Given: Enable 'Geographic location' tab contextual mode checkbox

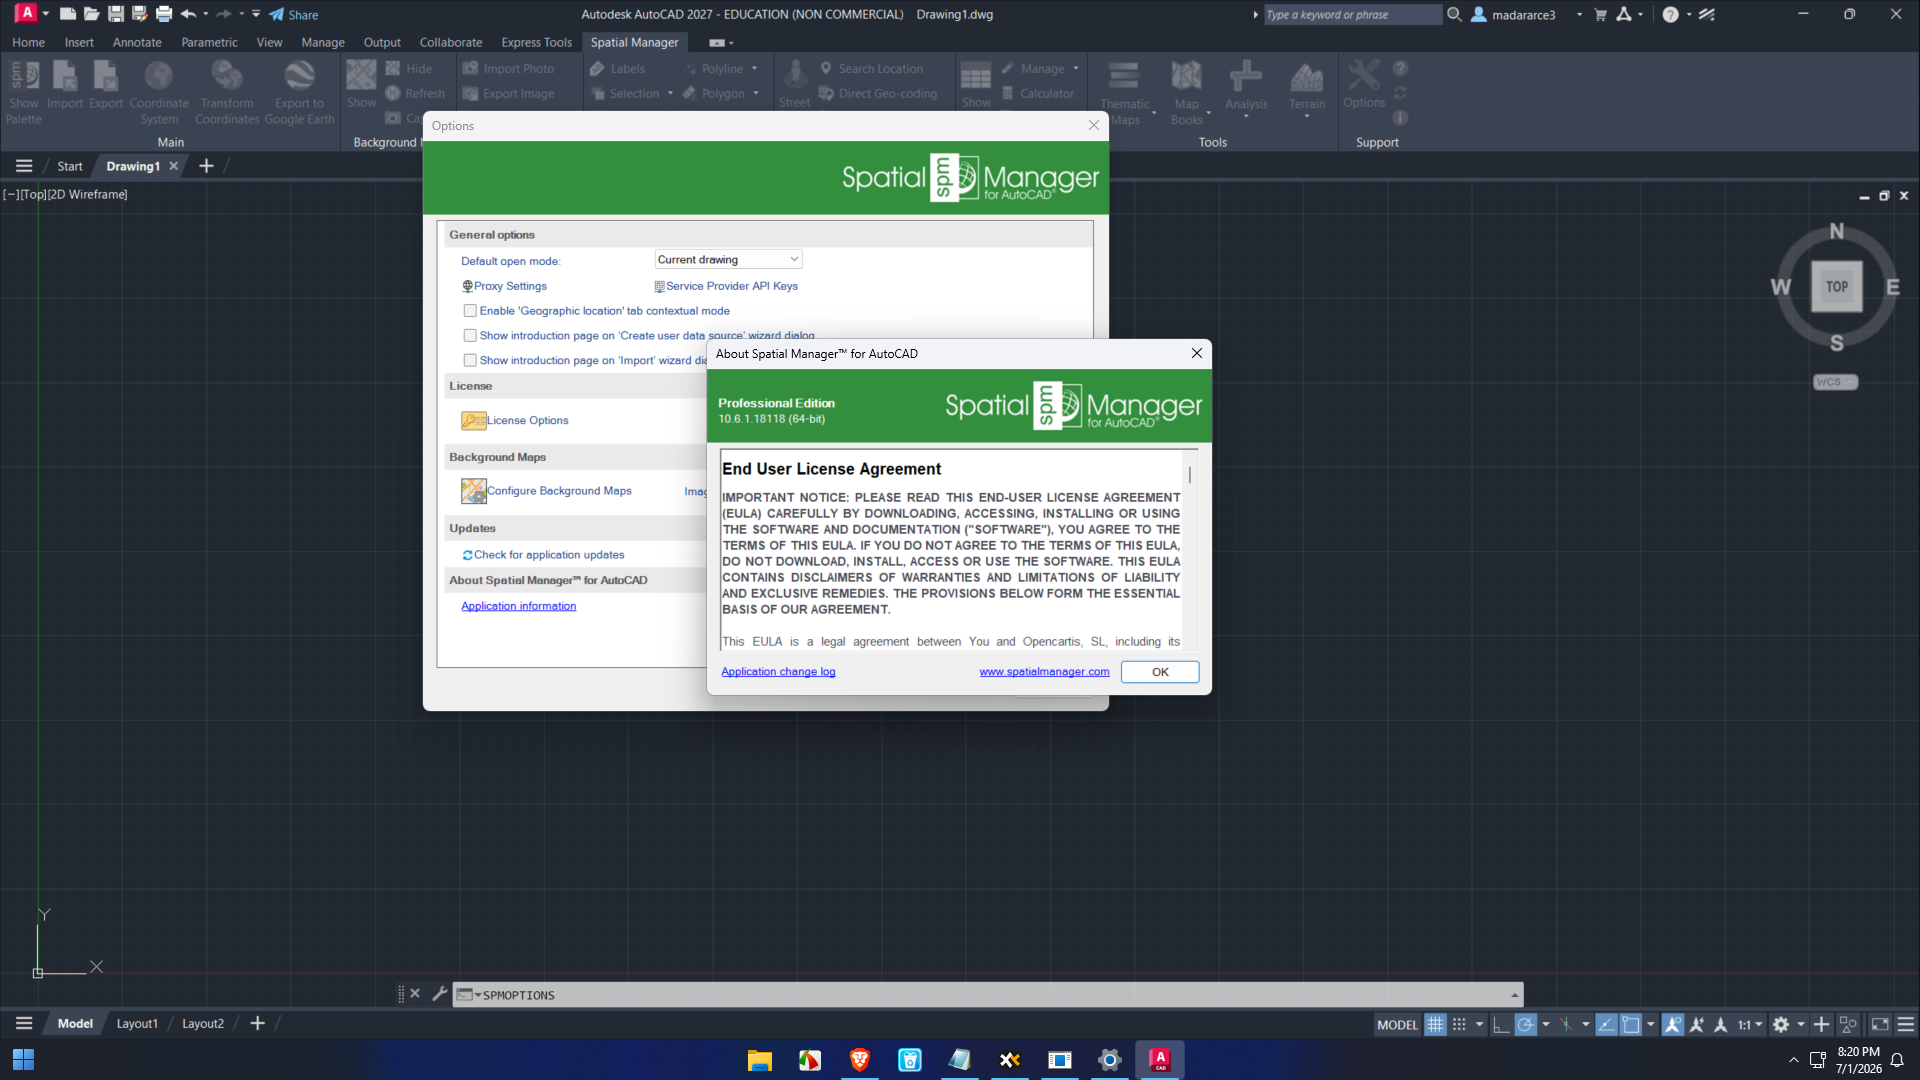Looking at the screenshot, I should click(470, 311).
